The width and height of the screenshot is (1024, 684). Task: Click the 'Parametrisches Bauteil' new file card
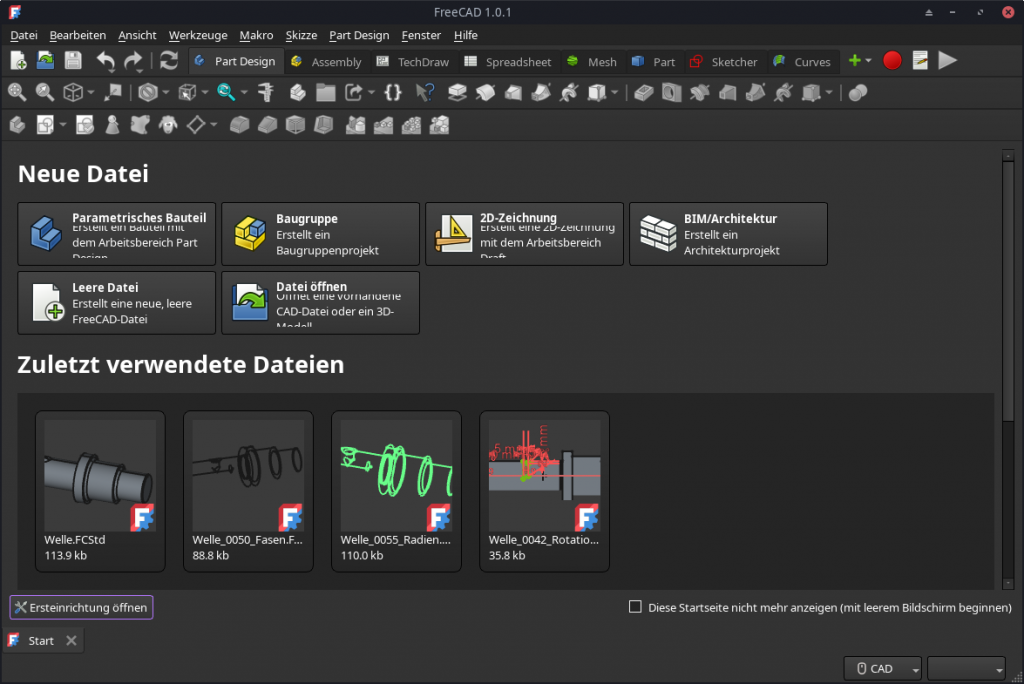[116, 234]
